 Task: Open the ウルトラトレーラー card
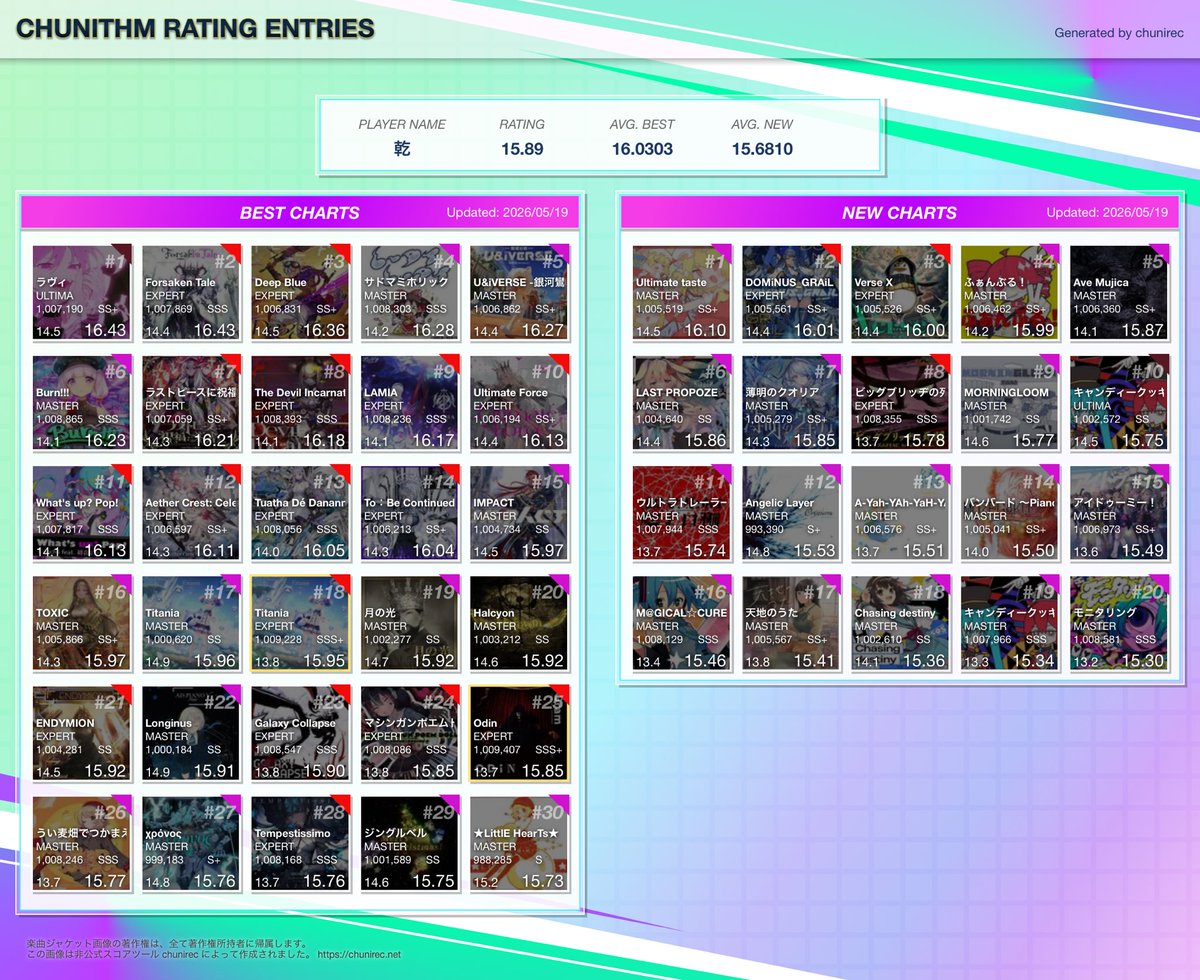coord(682,512)
